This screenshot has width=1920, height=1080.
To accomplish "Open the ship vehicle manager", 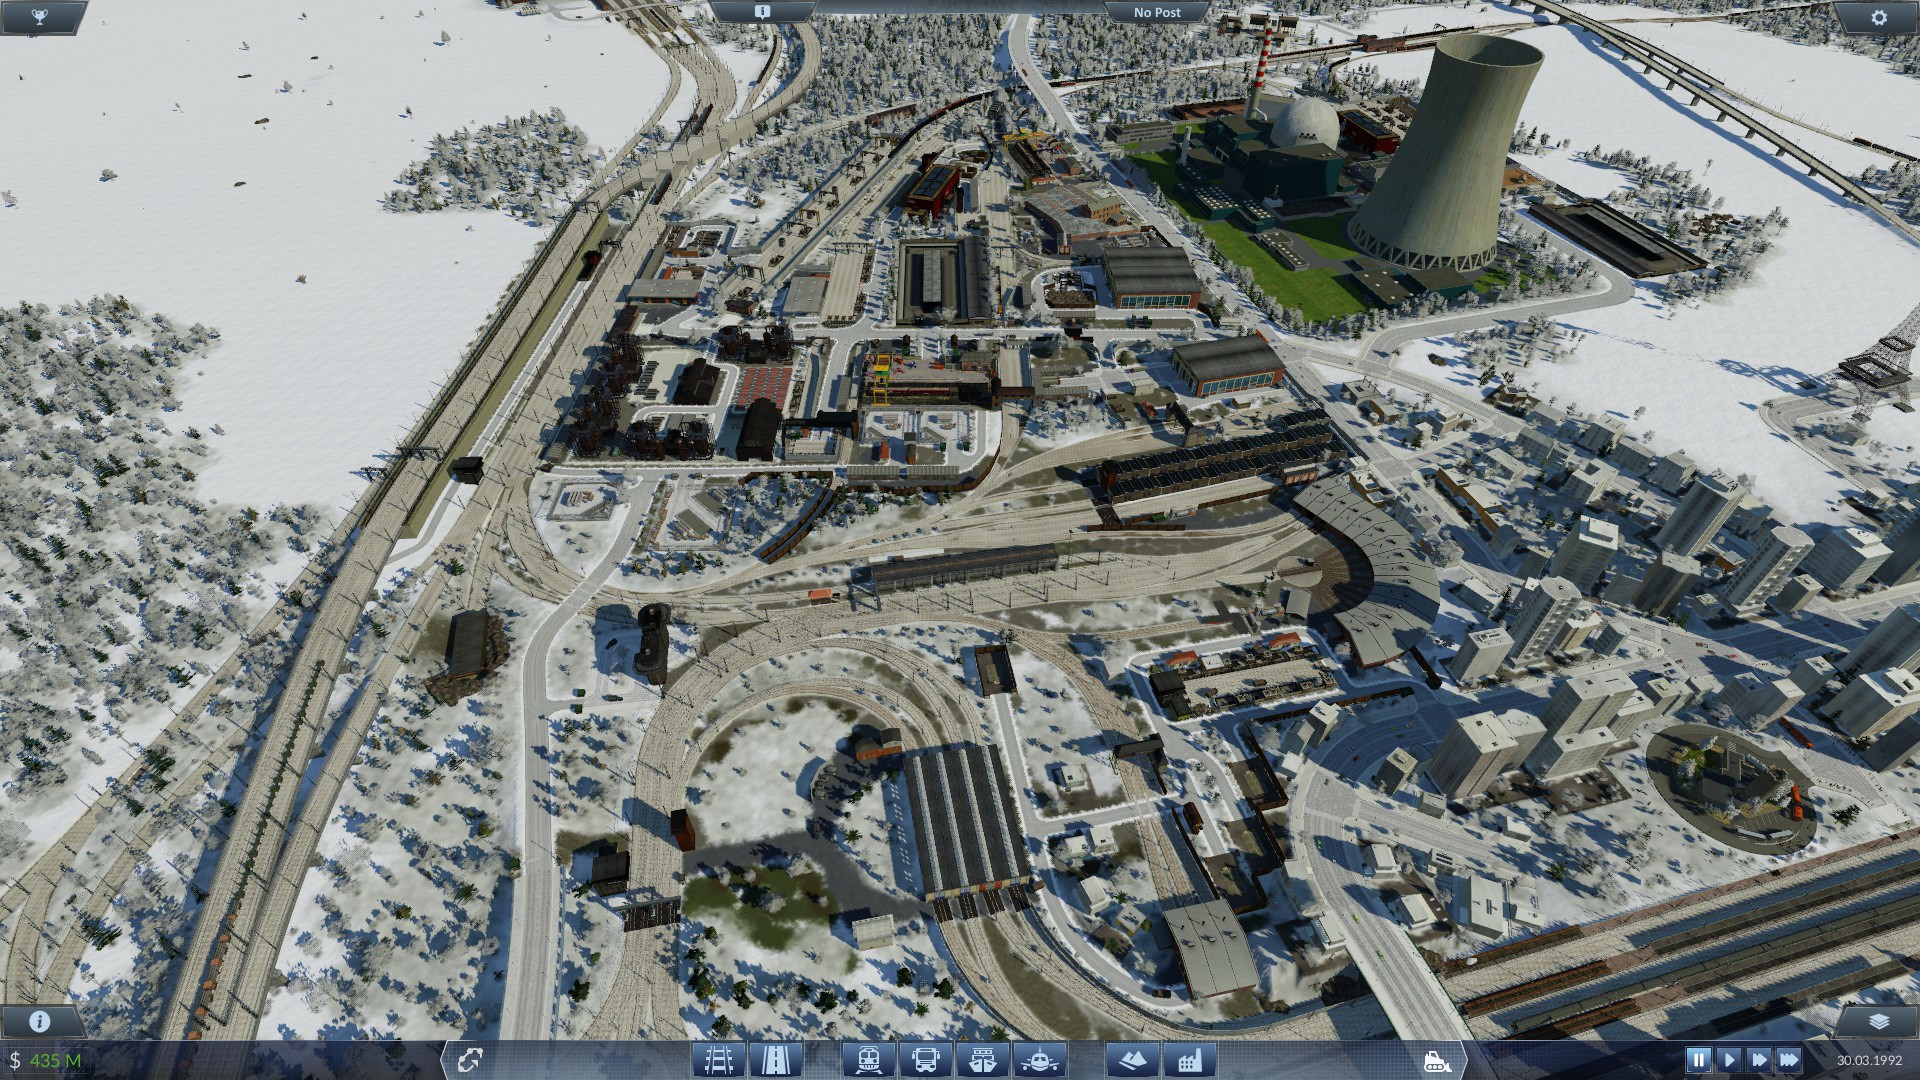I will point(982,1059).
